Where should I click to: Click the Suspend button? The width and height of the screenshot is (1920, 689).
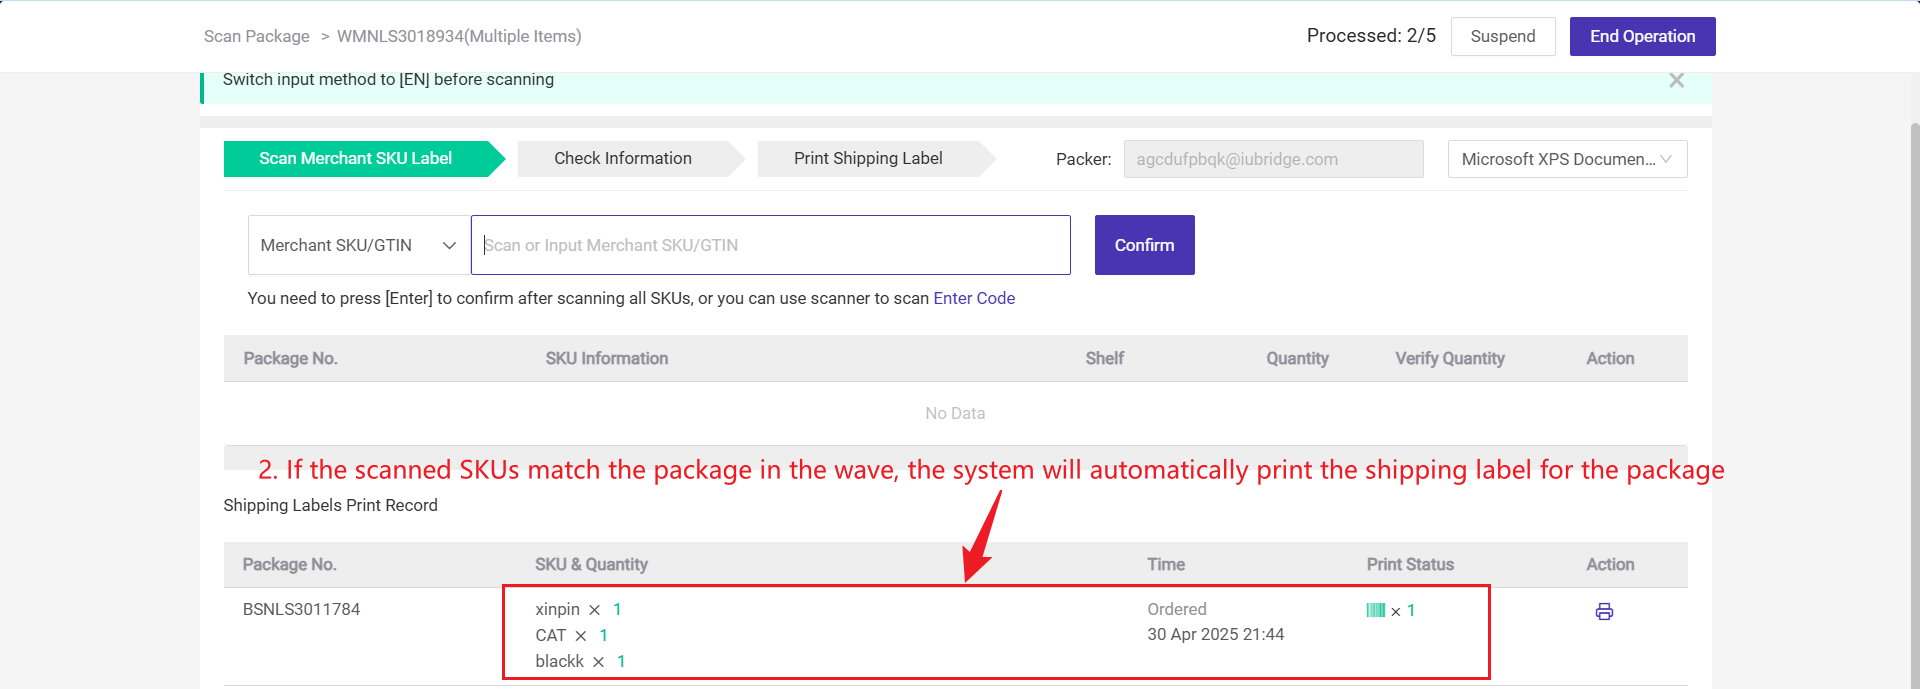tap(1502, 37)
